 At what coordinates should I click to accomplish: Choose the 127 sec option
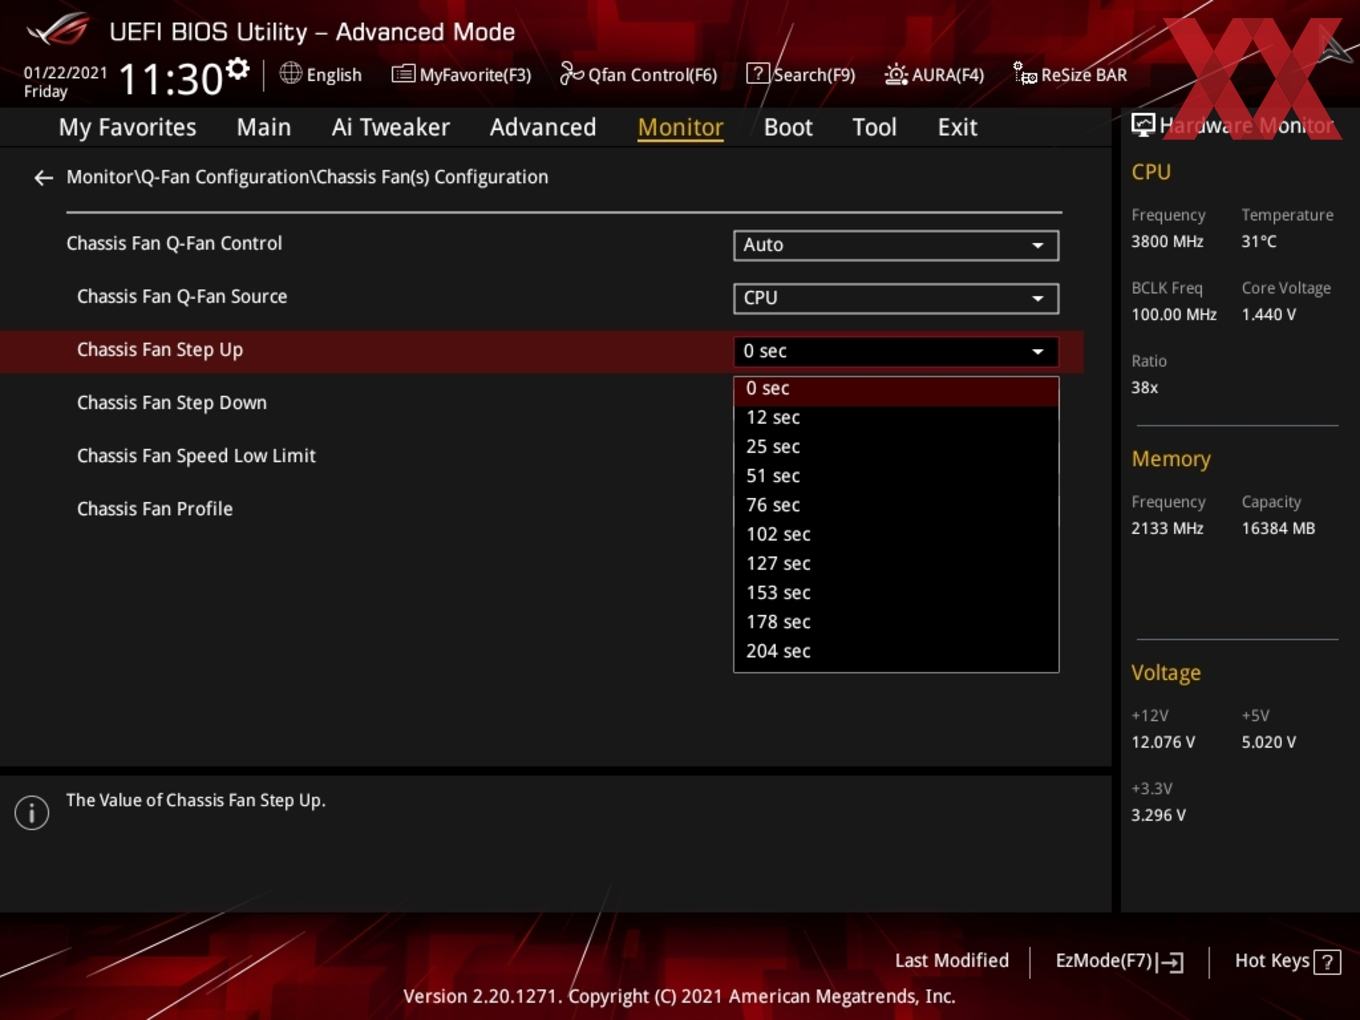(896, 563)
